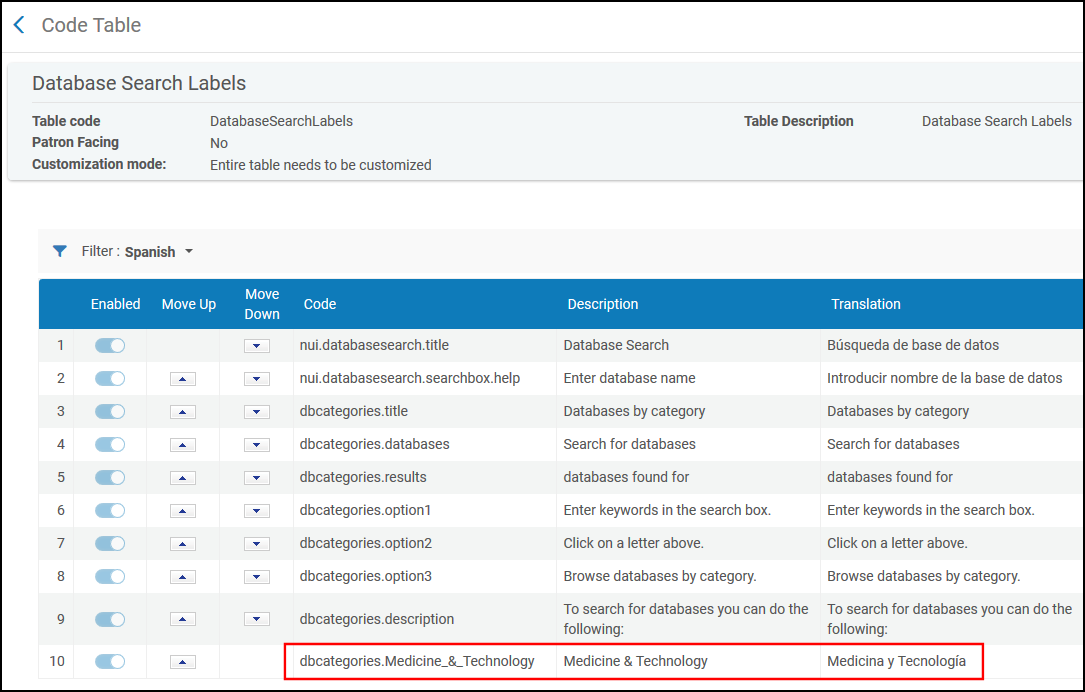Click the Translation column header

tap(865, 304)
